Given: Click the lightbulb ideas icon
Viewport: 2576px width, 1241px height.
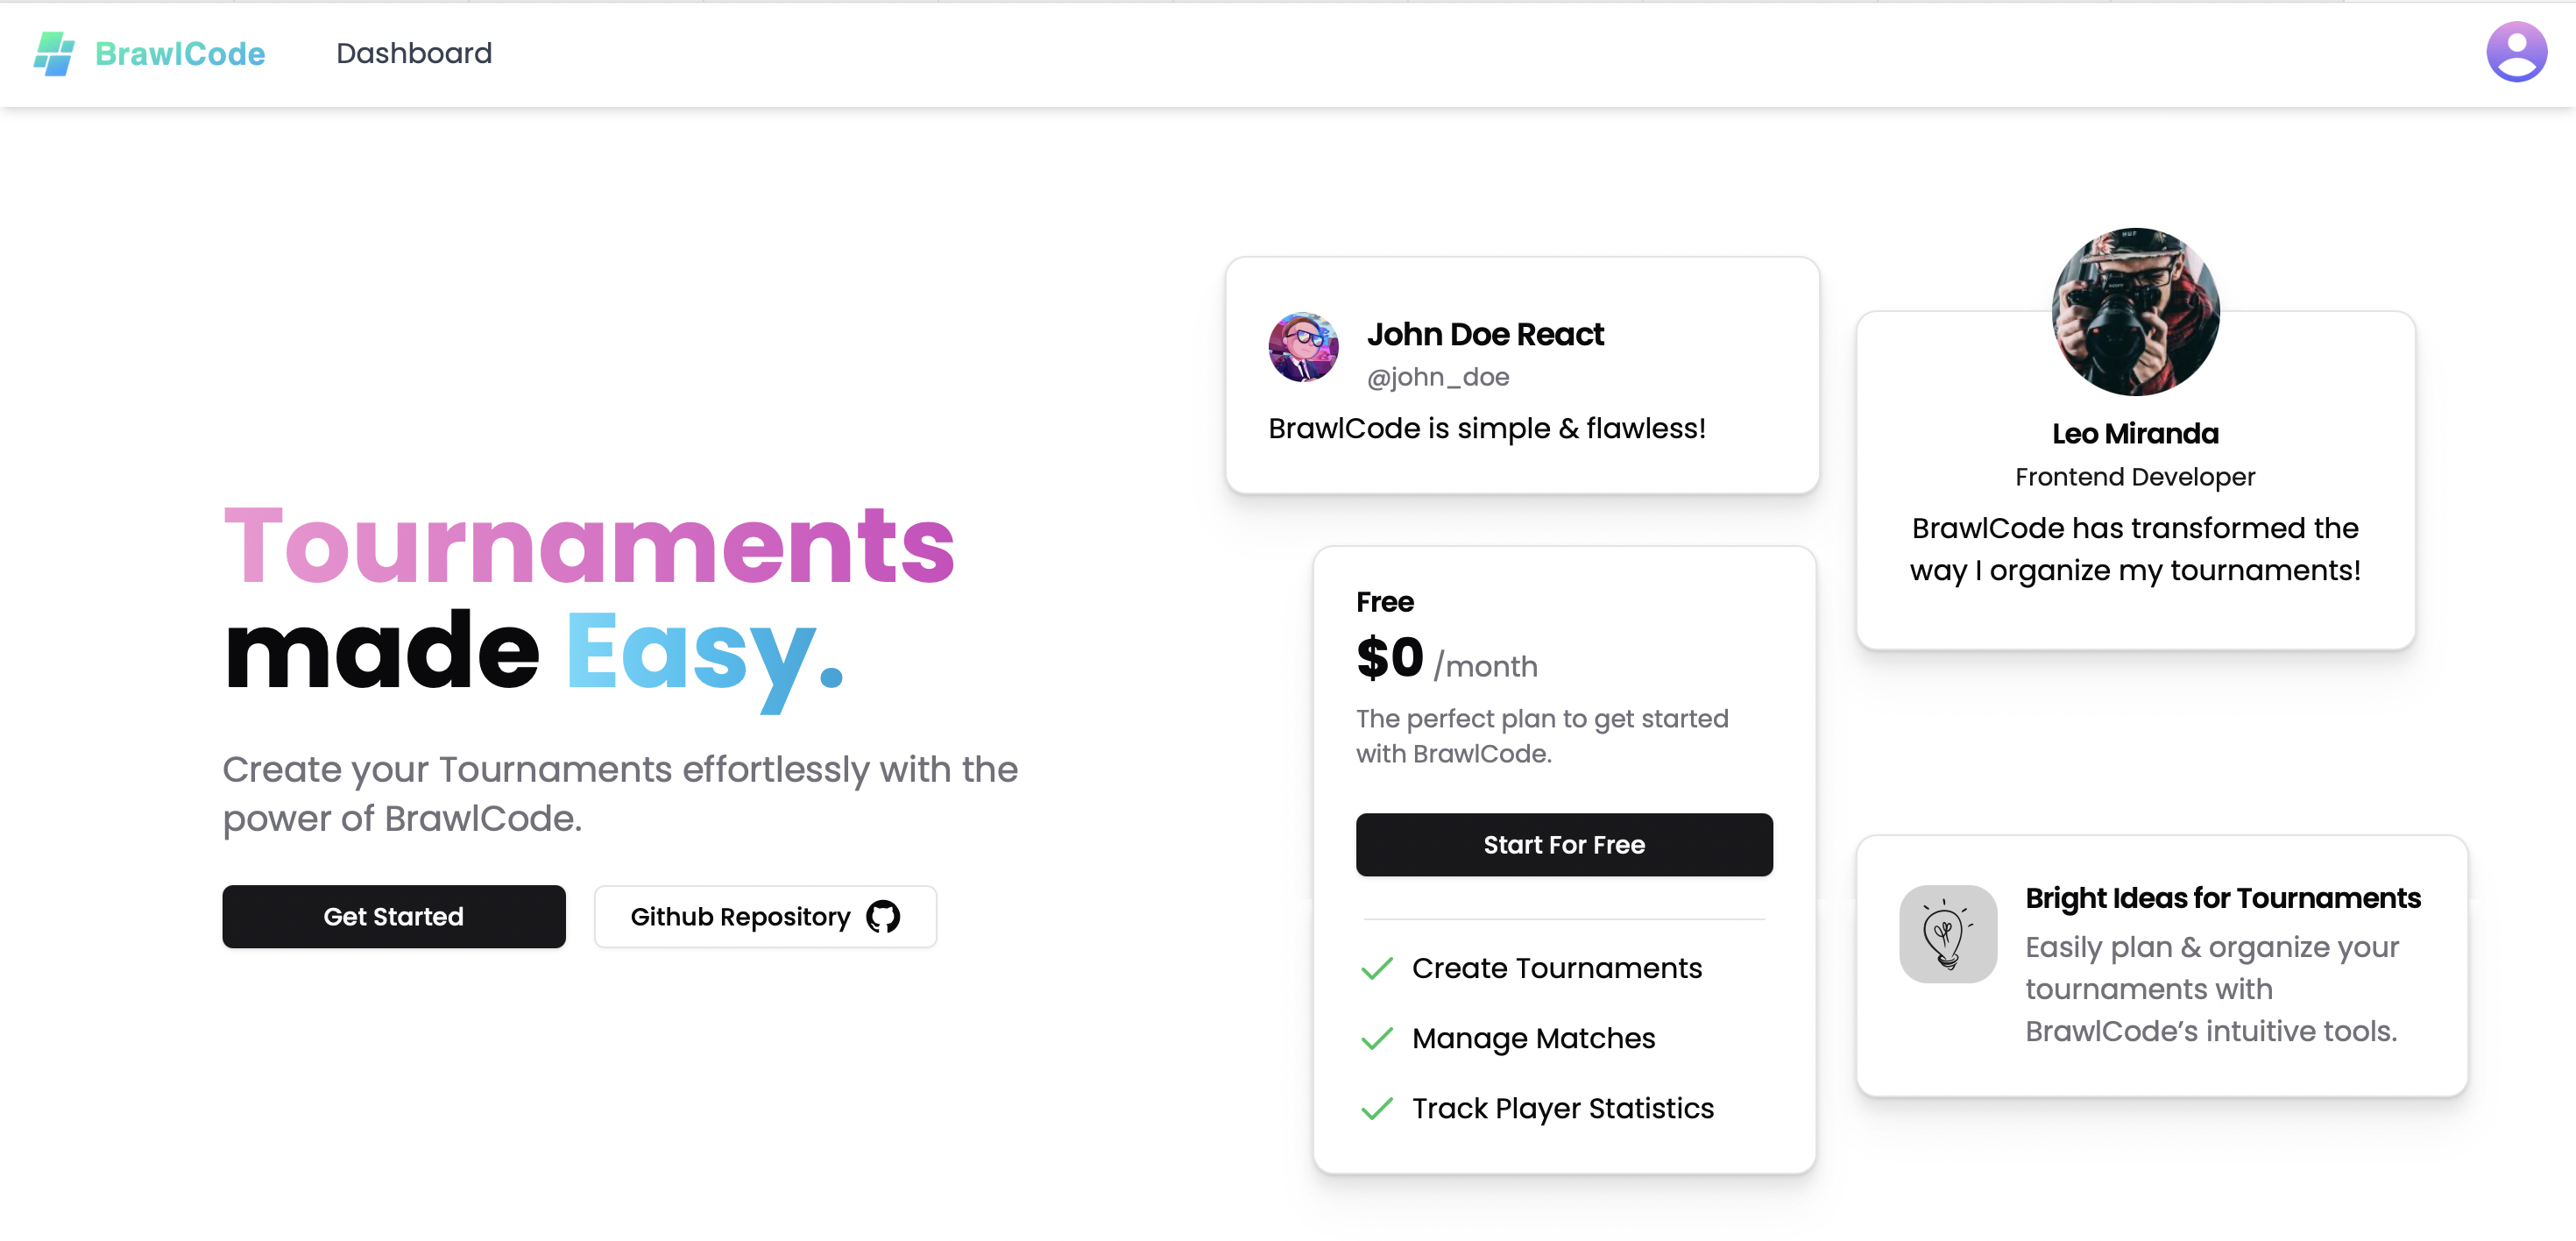Looking at the screenshot, I should point(1947,934).
